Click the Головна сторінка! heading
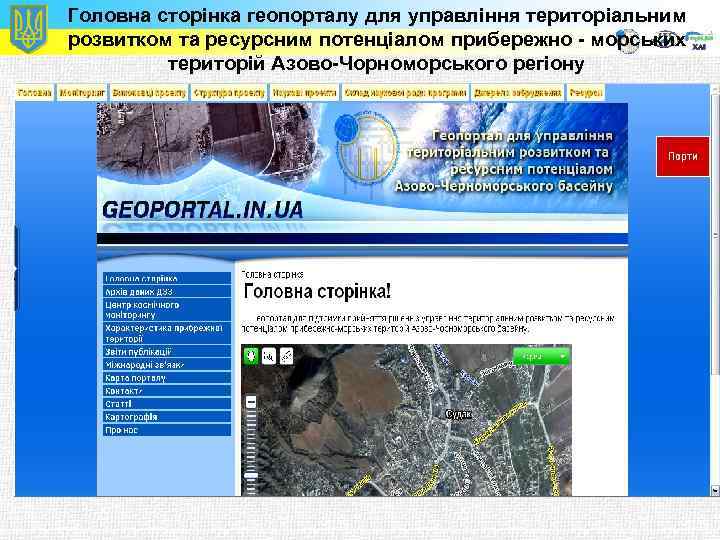This screenshot has height=540, width=720. point(317,291)
